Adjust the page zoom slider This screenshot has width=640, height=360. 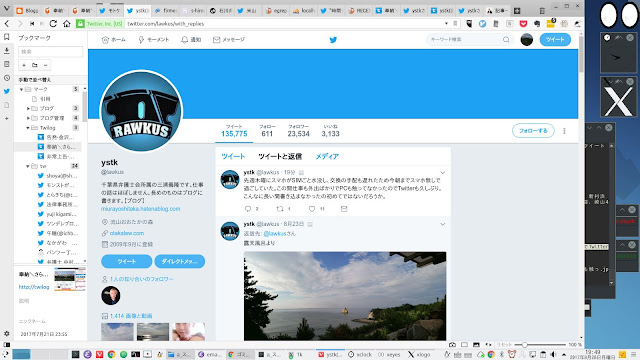(524, 345)
